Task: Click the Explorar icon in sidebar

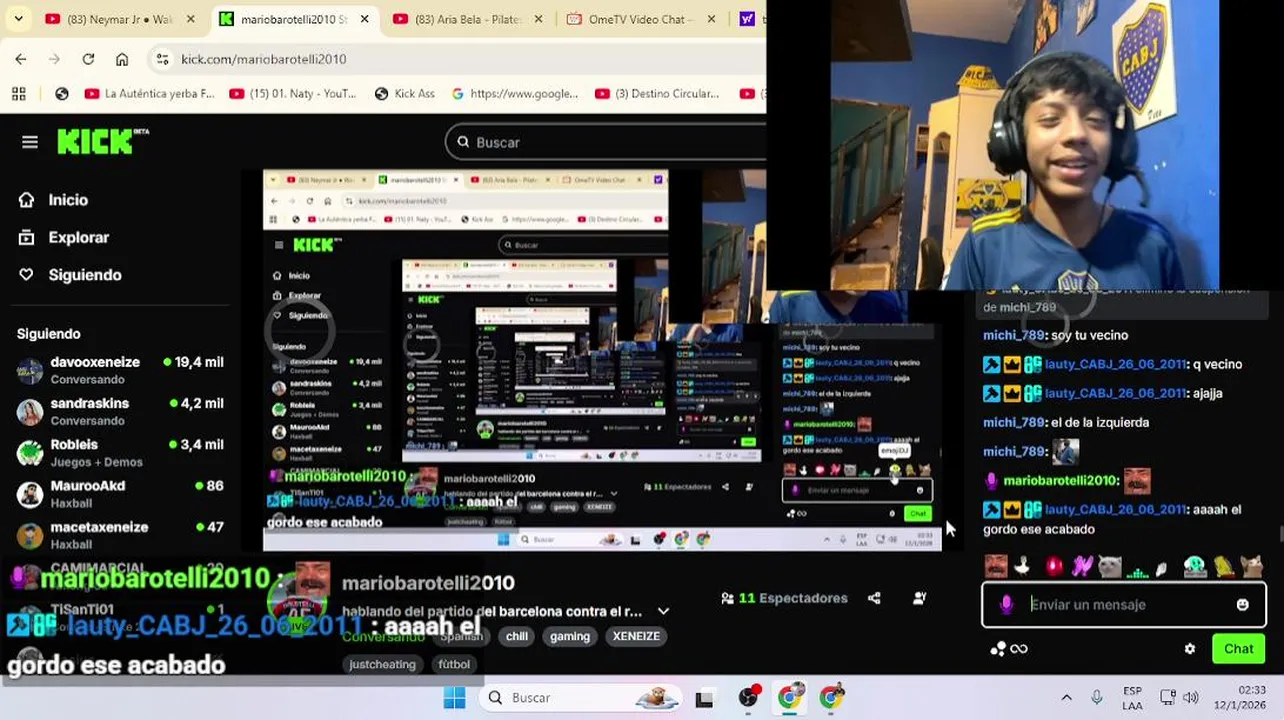Action: coord(27,237)
